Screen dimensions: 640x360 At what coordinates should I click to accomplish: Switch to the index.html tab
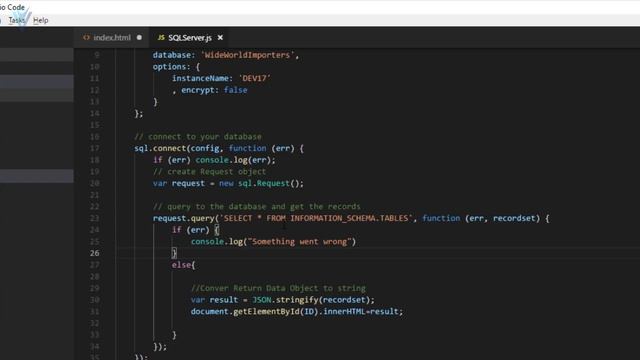112,38
